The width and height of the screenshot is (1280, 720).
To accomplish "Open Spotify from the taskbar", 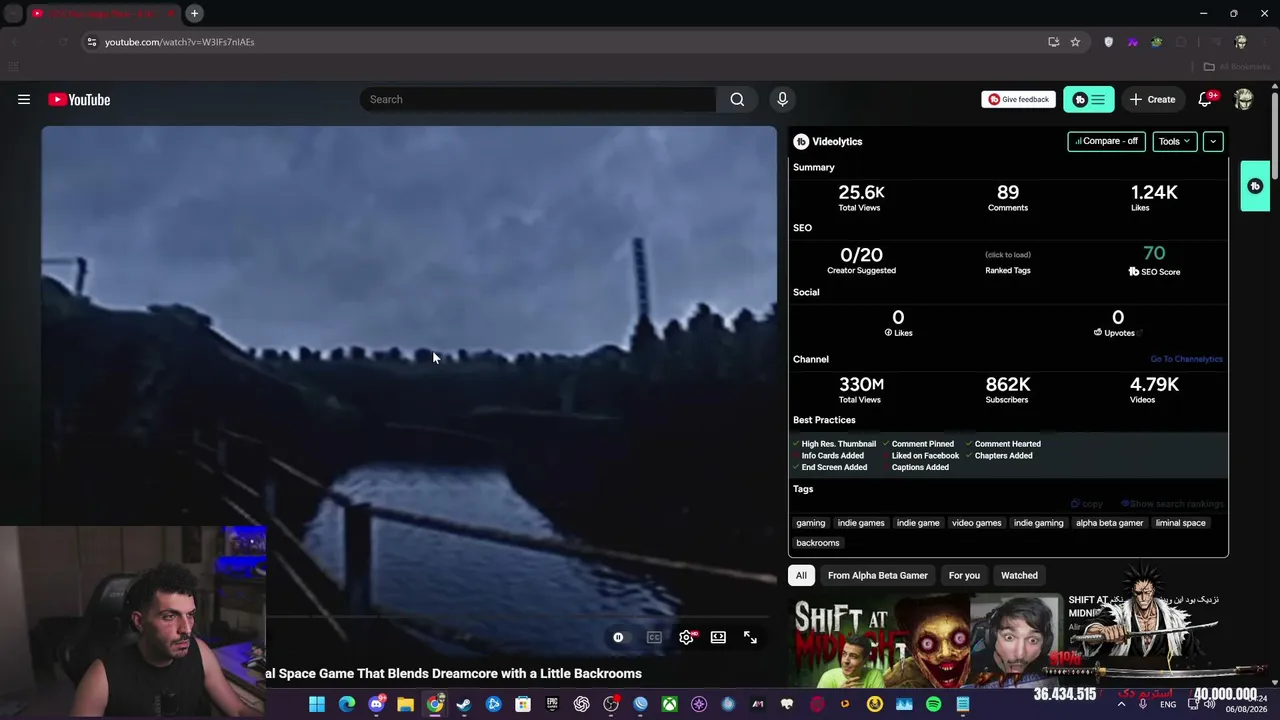I will pyautogui.click(x=933, y=704).
